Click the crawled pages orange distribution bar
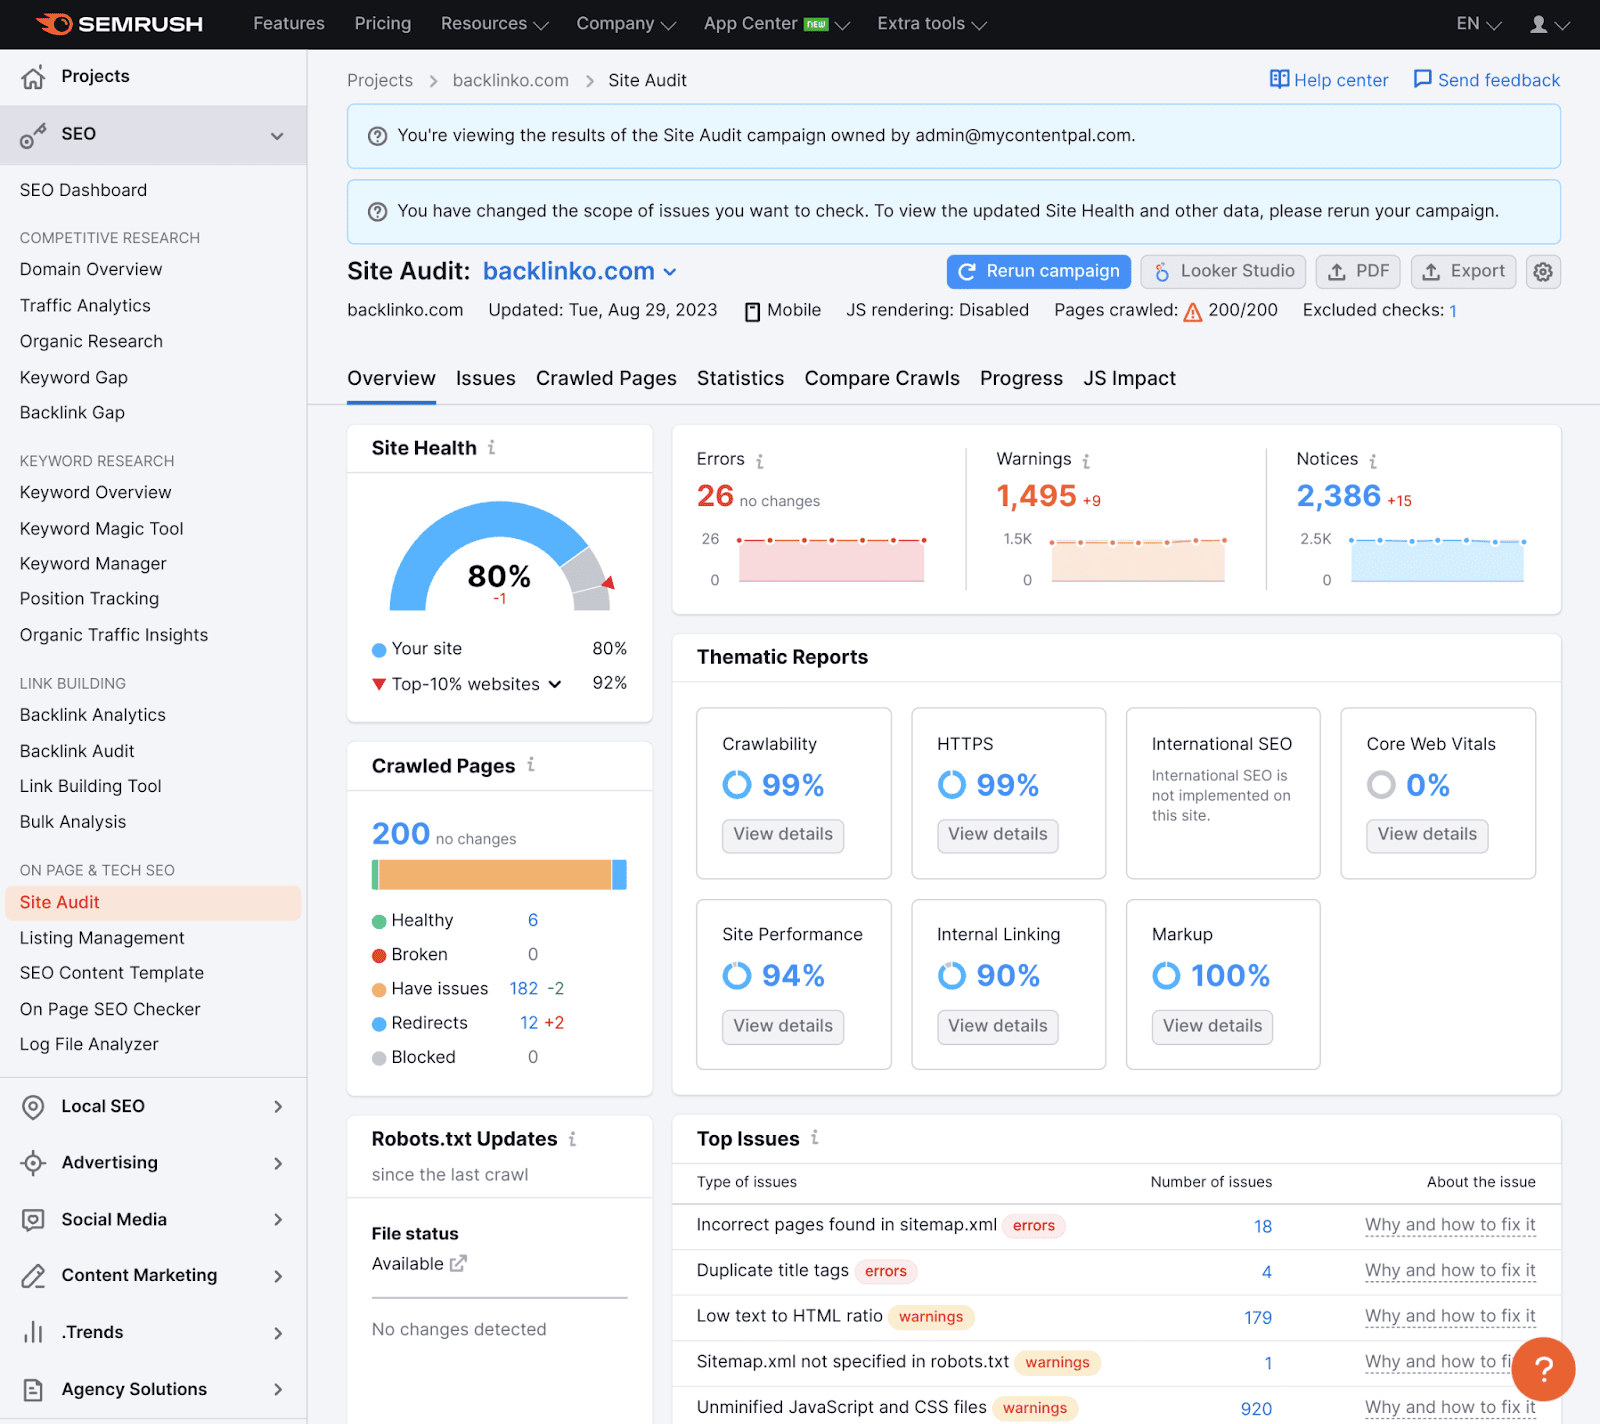The height and width of the screenshot is (1424, 1600). coord(495,875)
